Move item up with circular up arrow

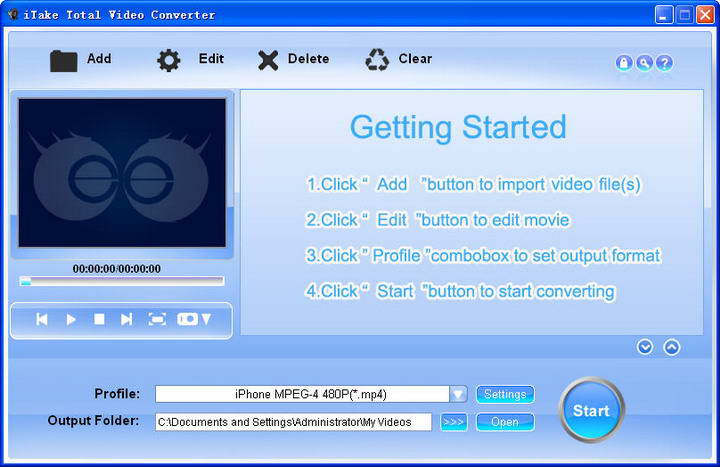pyautogui.click(x=672, y=347)
